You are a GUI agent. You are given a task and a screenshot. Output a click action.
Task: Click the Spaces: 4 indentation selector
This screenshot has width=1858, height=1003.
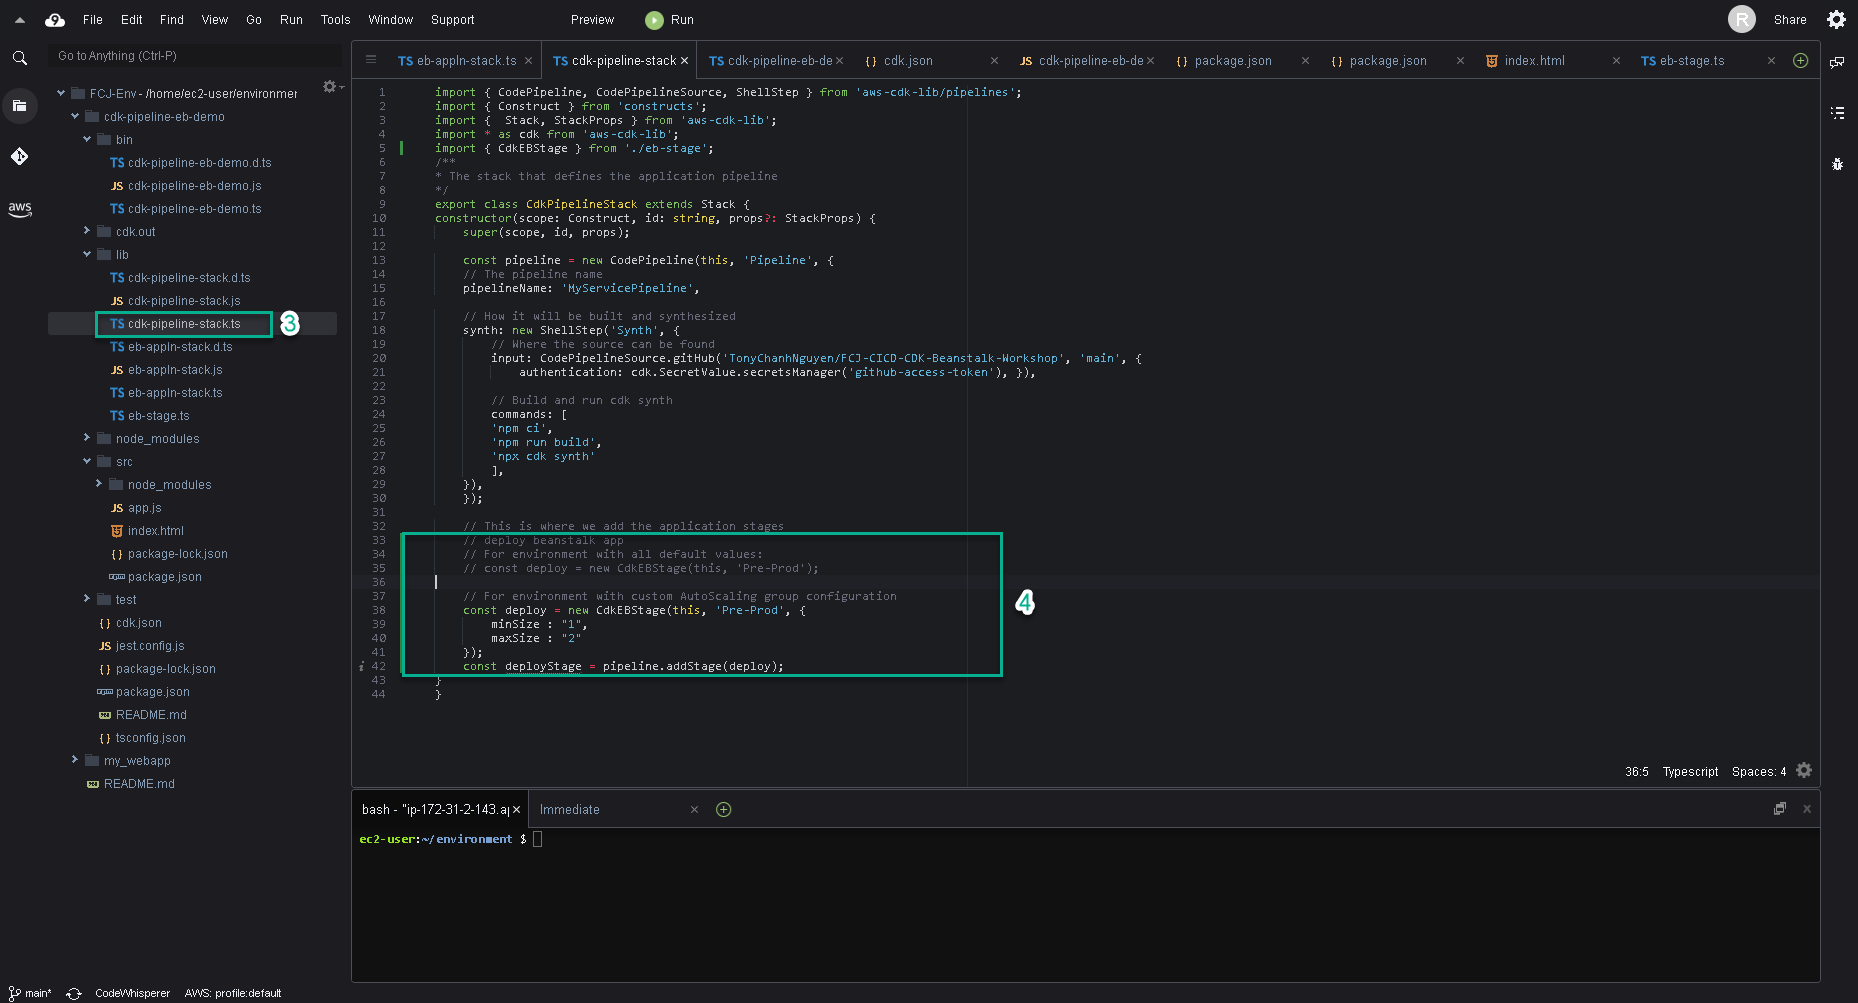coord(1759,771)
